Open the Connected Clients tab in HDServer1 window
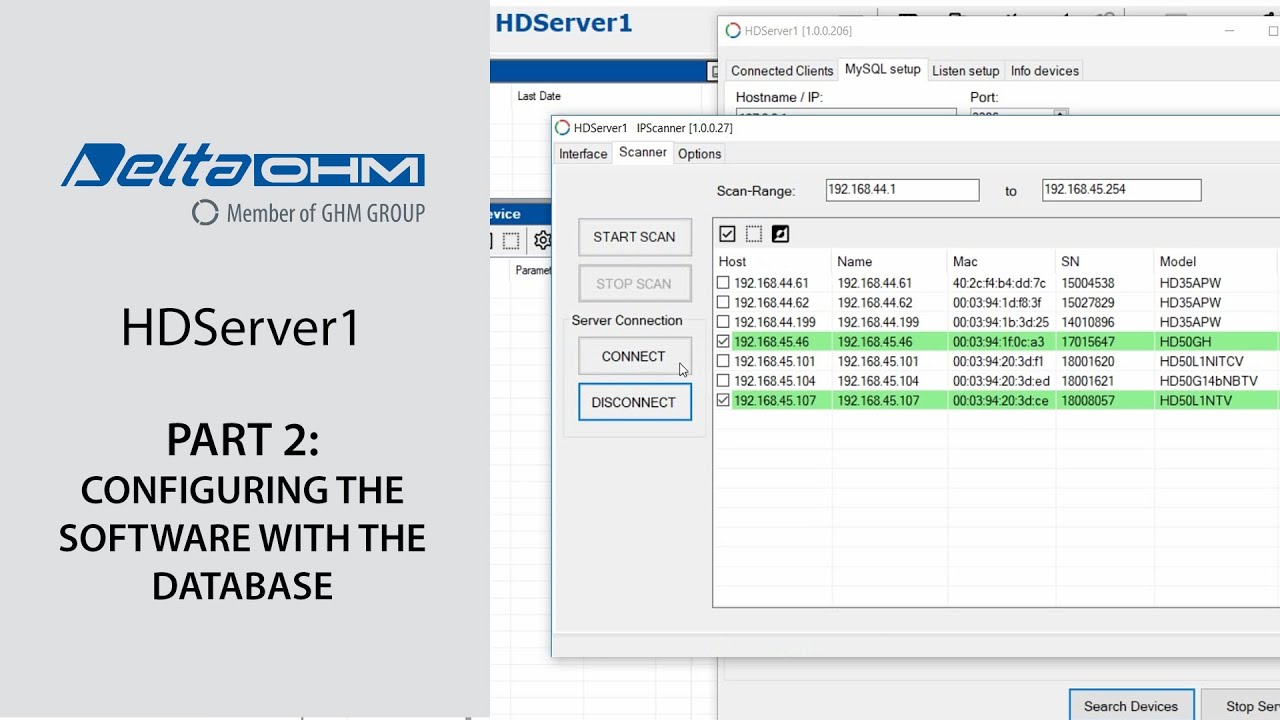1280x720 pixels. click(x=782, y=71)
